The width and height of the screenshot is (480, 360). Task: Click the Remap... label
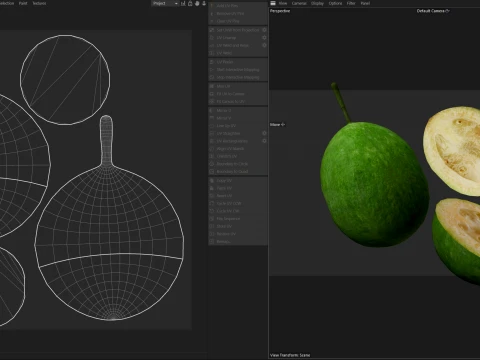[223, 242]
